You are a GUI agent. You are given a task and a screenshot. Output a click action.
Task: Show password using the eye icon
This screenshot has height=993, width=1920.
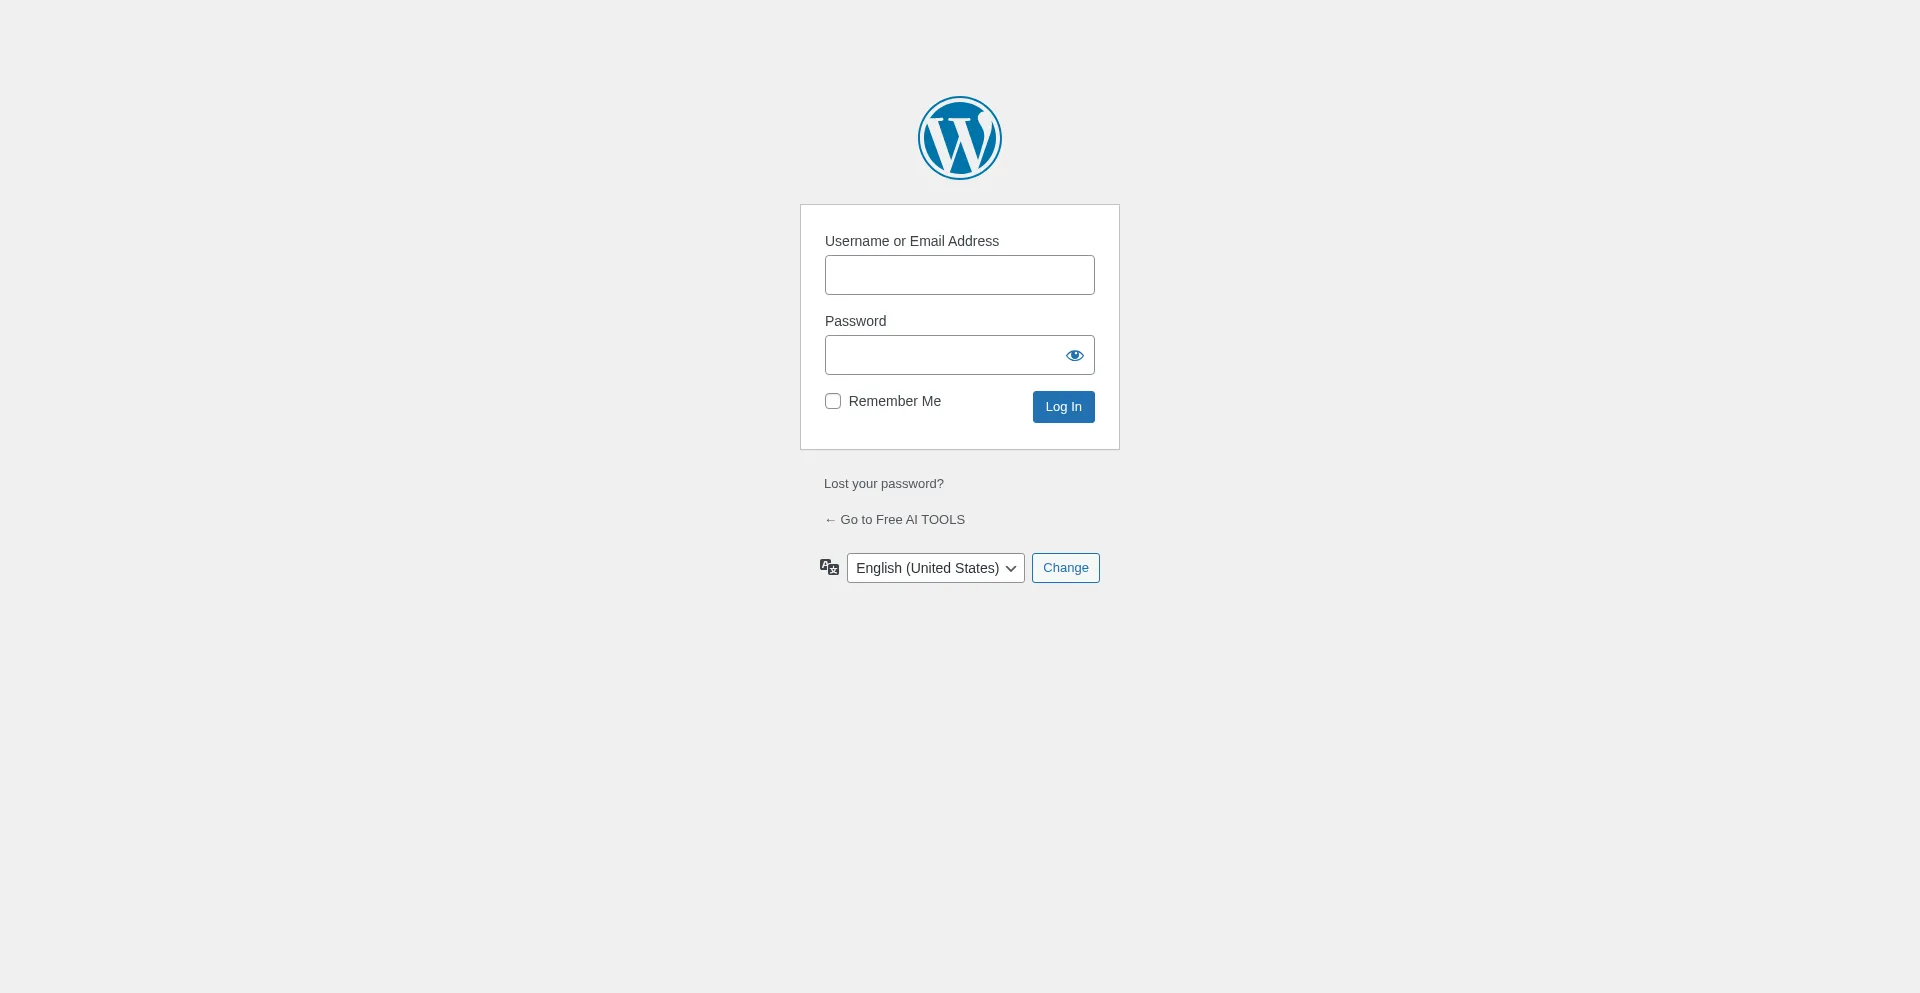tap(1075, 355)
